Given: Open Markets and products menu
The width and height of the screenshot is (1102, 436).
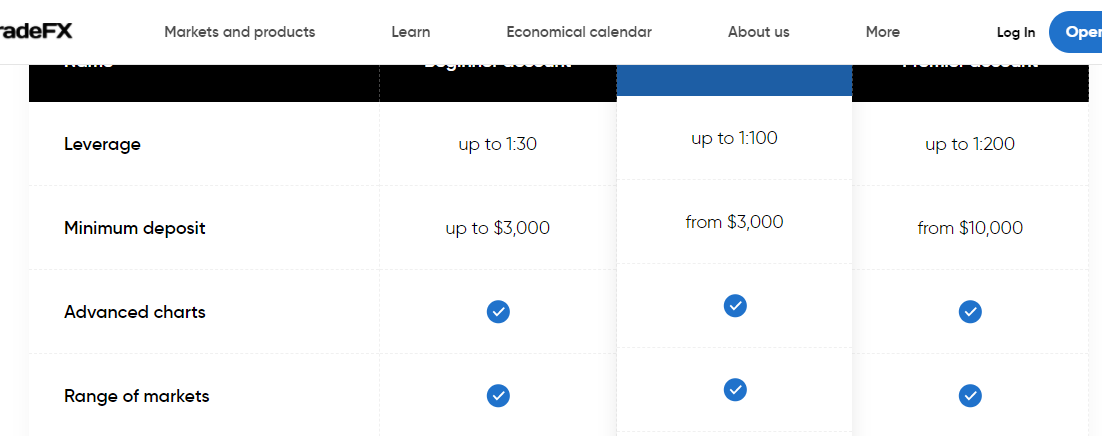Looking at the screenshot, I should [x=240, y=32].
